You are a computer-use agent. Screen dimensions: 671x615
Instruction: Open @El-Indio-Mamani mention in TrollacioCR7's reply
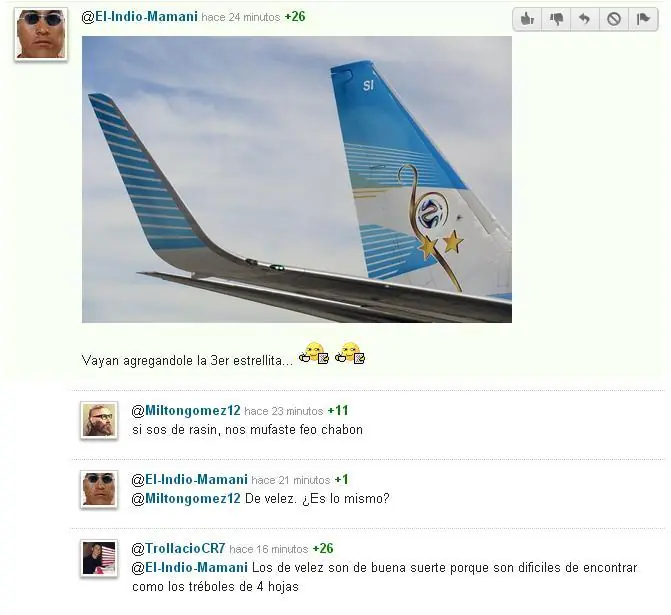[190, 567]
